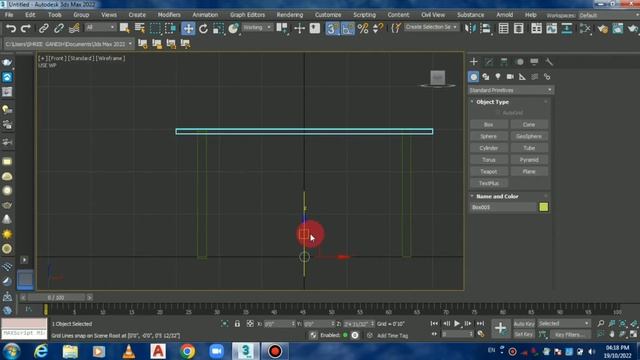Click the time slider 0/100 handle
This screenshot has width=640, height=360.
pos(56,298)
